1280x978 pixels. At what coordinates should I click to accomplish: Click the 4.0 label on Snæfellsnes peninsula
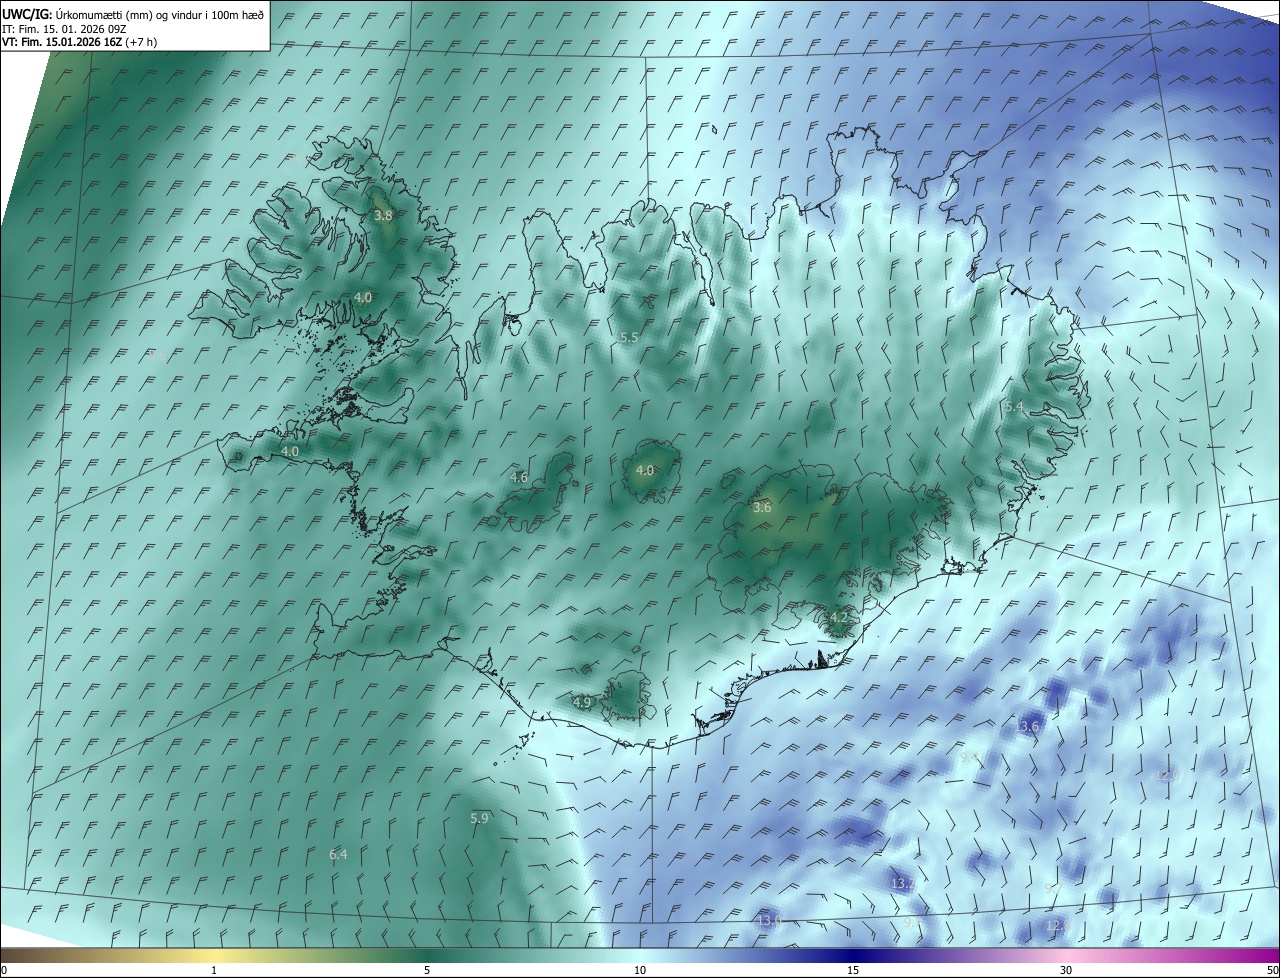289,452
